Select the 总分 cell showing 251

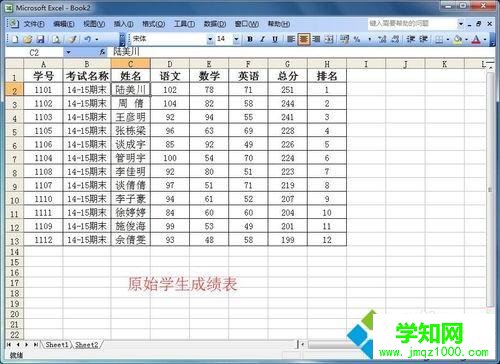tap(287, 90)
